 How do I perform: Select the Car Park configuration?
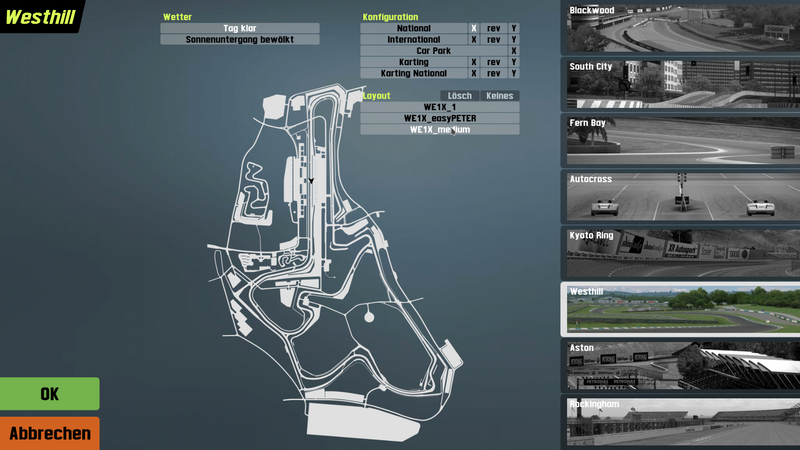click(x=435, y=51)
